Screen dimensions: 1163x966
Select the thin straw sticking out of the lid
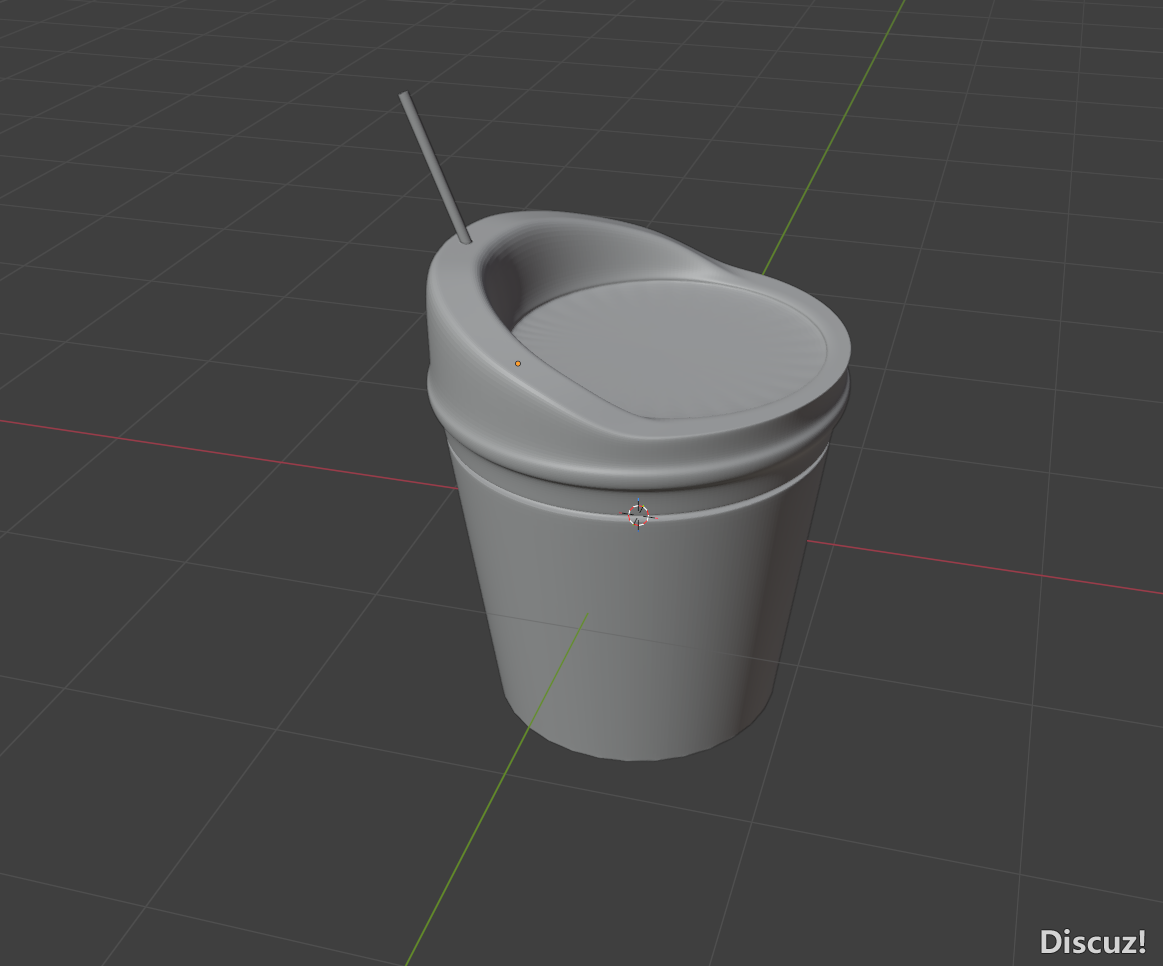[x=435, y=168]
